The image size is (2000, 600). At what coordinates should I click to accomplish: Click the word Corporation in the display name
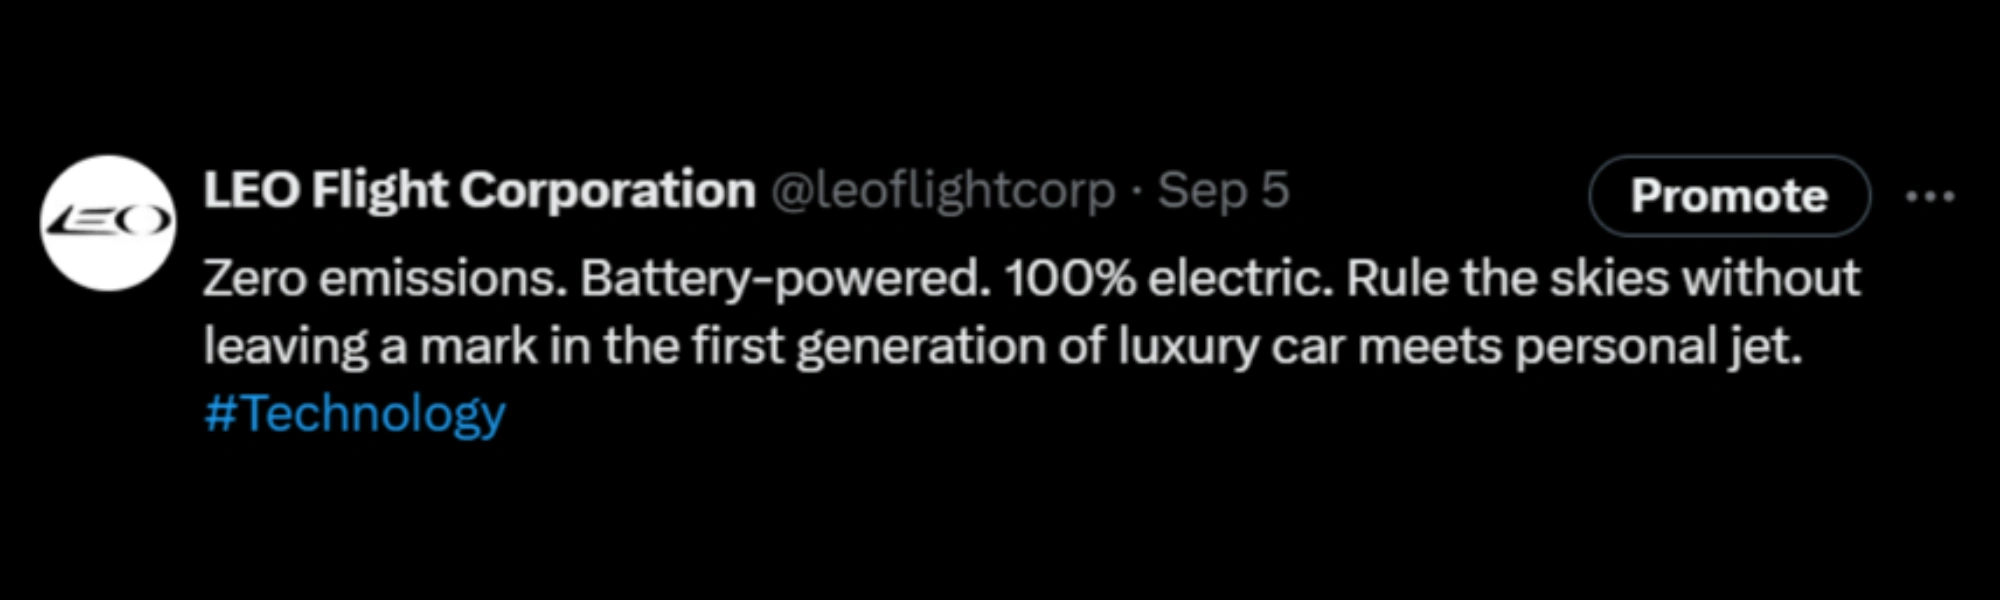click(607, 190)
